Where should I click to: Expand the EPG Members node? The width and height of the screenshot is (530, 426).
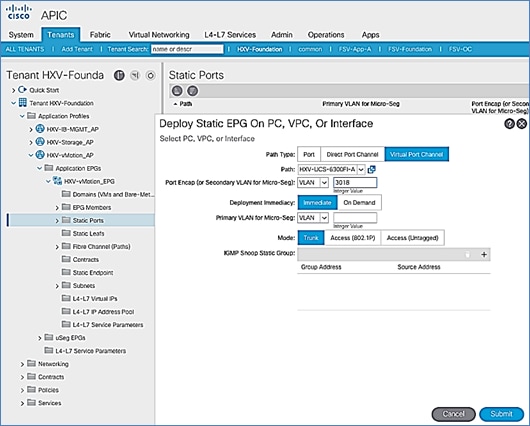57,208
